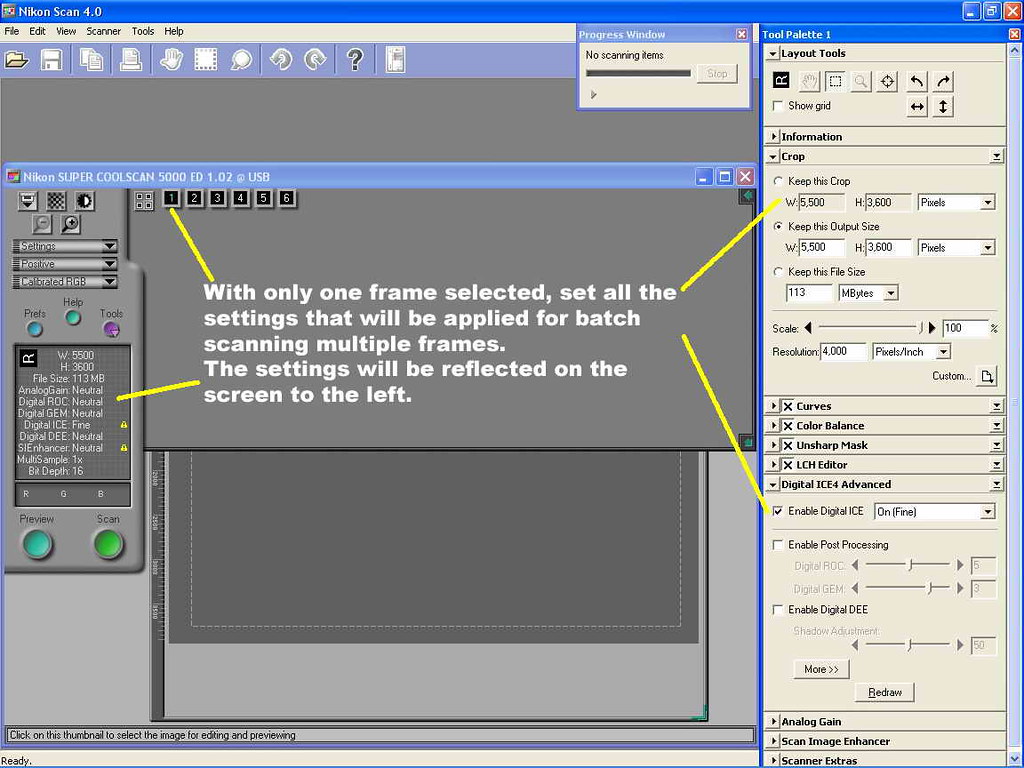Open the Positive film type dropdown
Screen dimensions: 1024x768
tap(65, 264)
